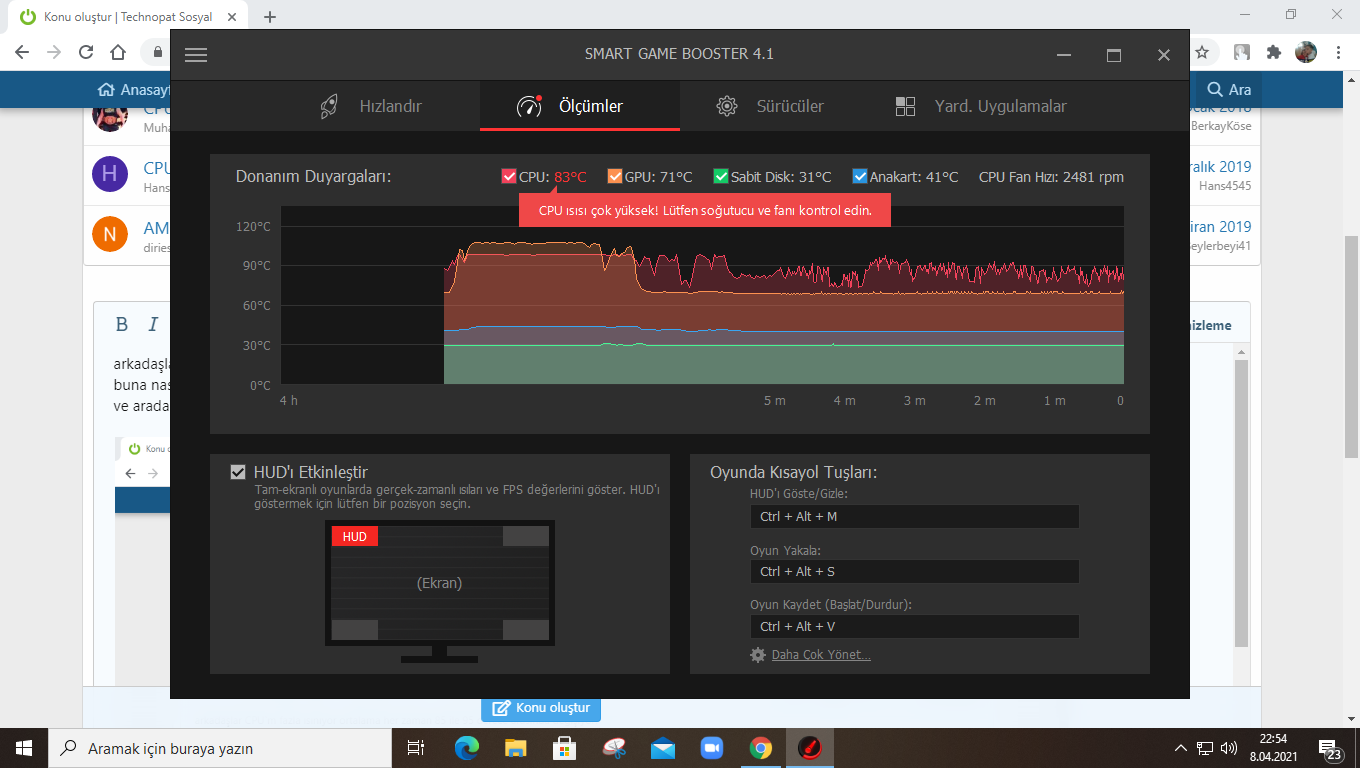Choose the top-right HUD position on screen preview

[x=526, y=537]
